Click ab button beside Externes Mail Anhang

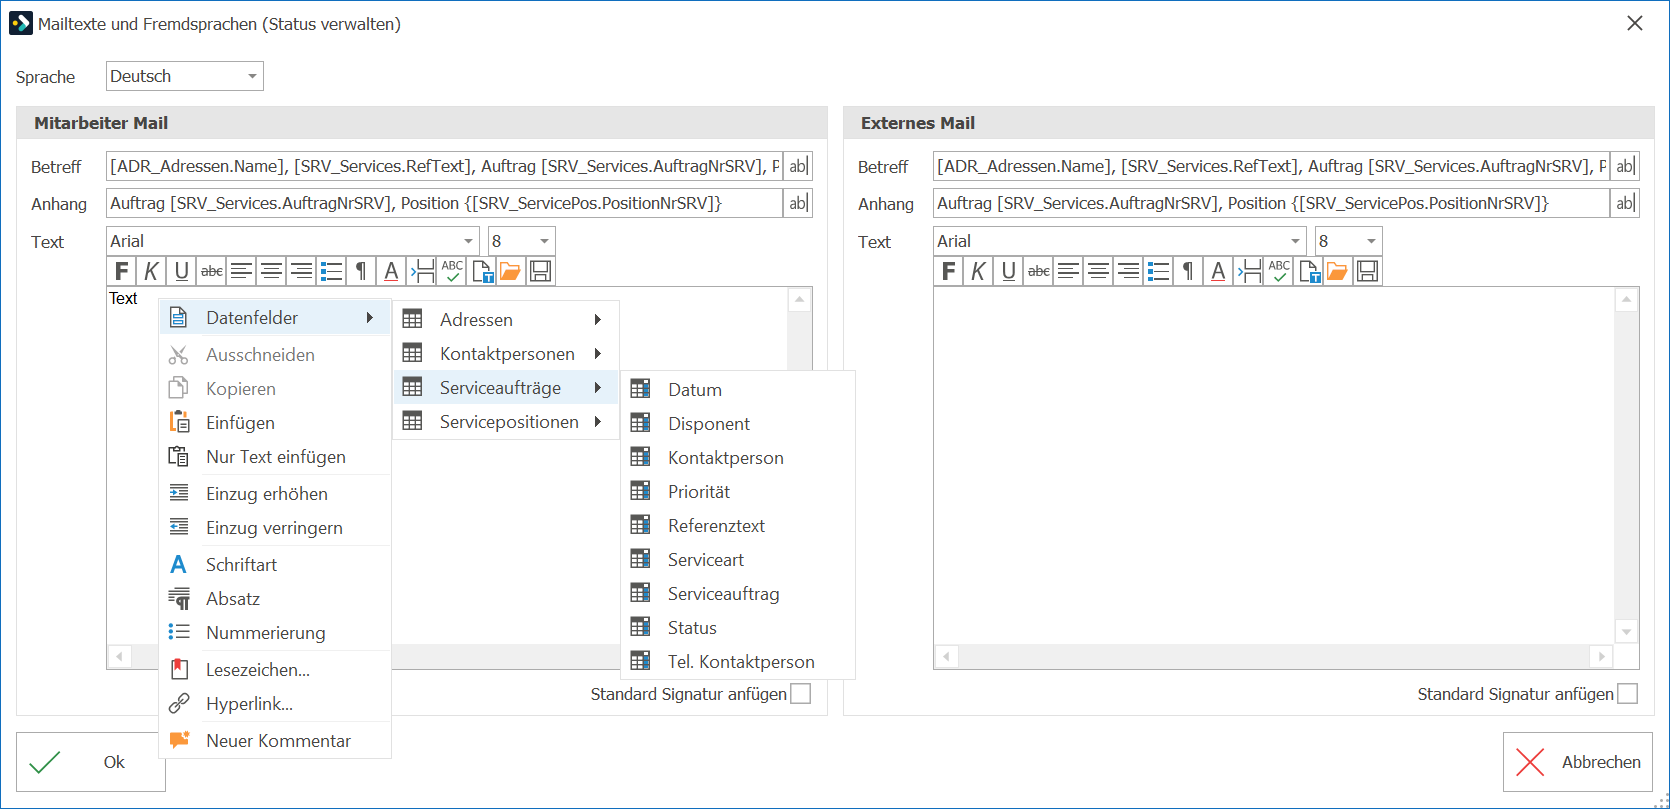coord(1625,203)
